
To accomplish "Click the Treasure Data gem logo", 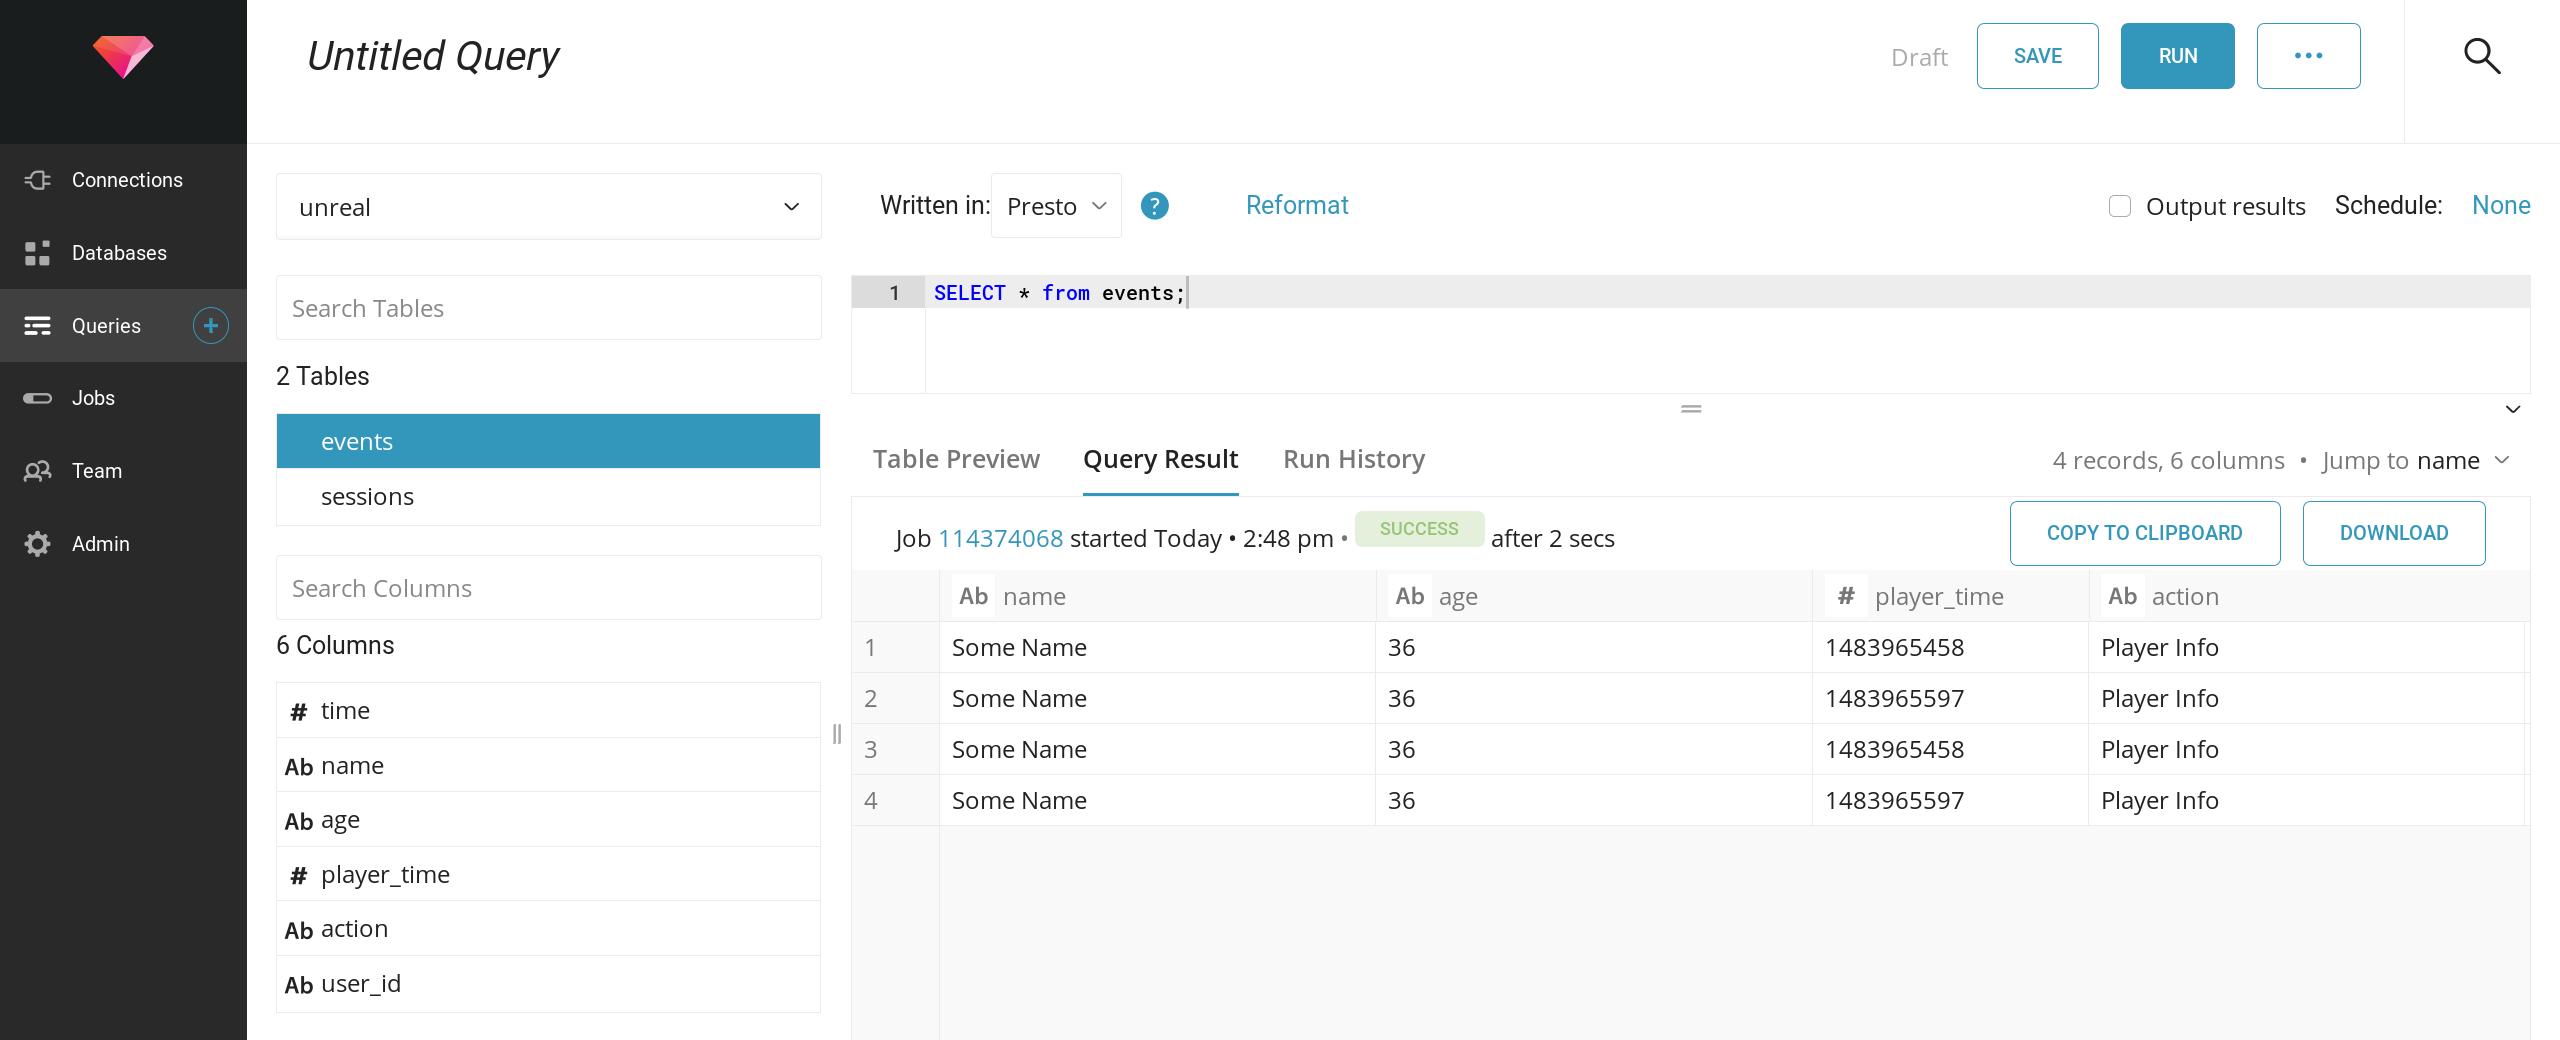I will pos(123,57).
